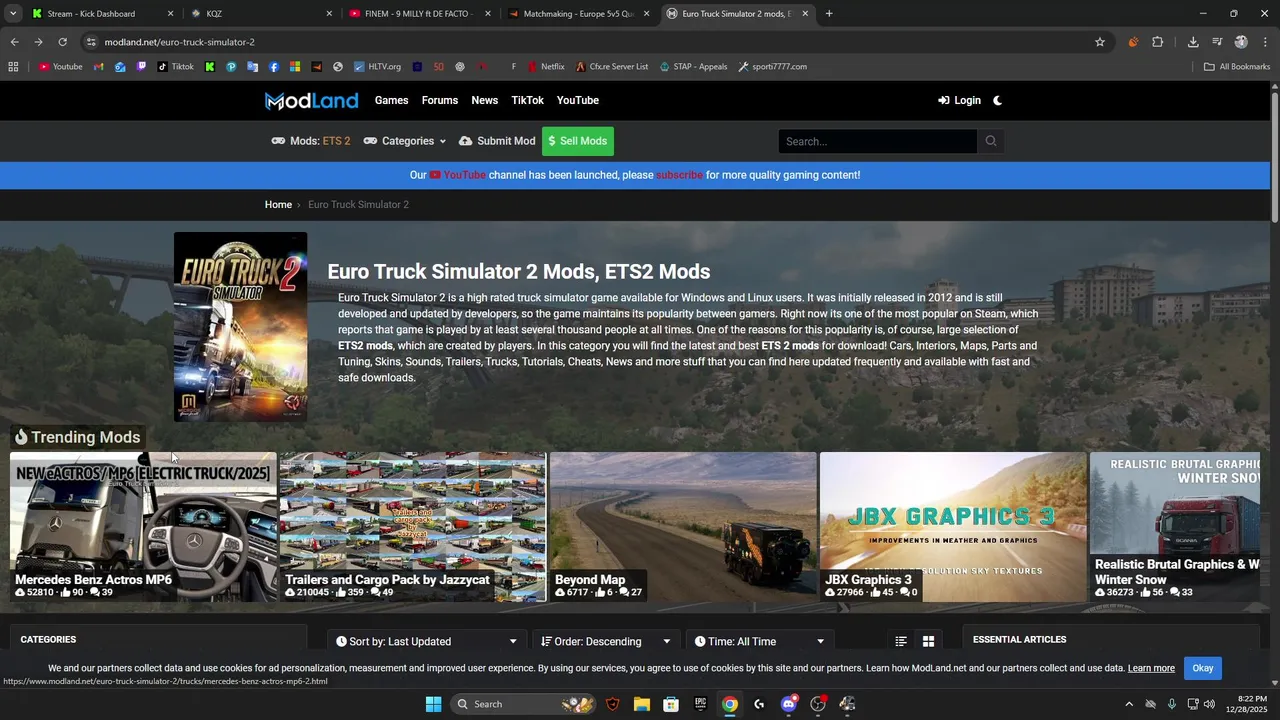Screen dimensions: 1280x720
Task: Open Discord from taskbar
Action: [x=789, y=704]
